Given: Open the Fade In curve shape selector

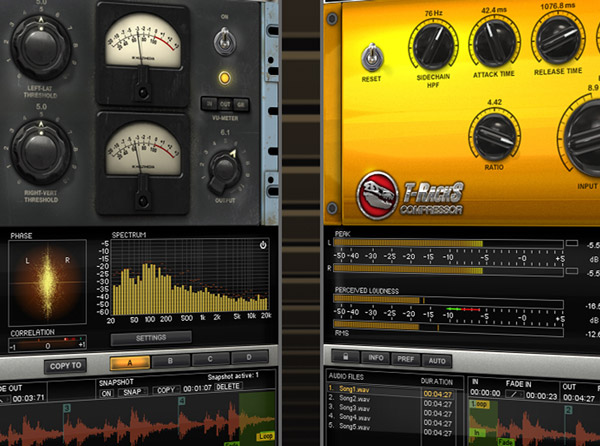Looking at the screenshot, I should (x=514, y=394).
